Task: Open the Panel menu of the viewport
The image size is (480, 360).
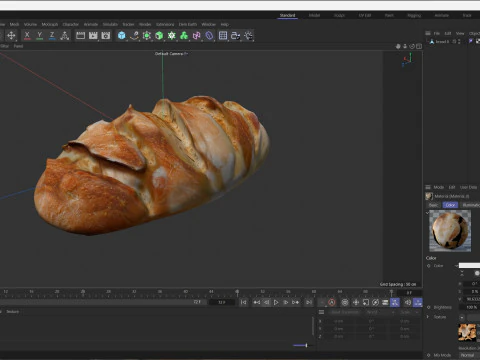Action: [x=18, y=46]
